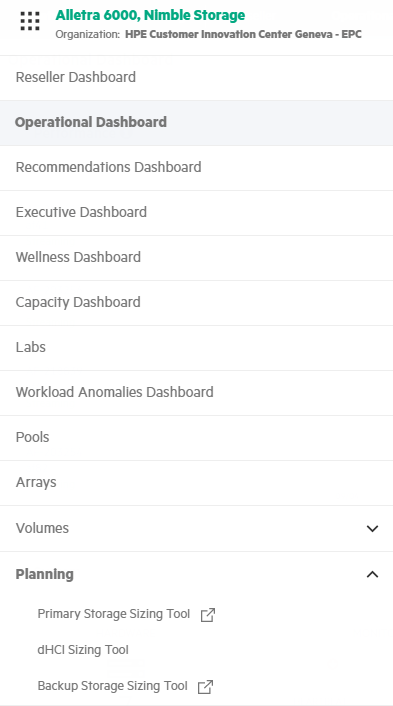This screenshot has width=393, height=706.
Task: Collapse the Planning section chevron
Action: pos(372,574)
